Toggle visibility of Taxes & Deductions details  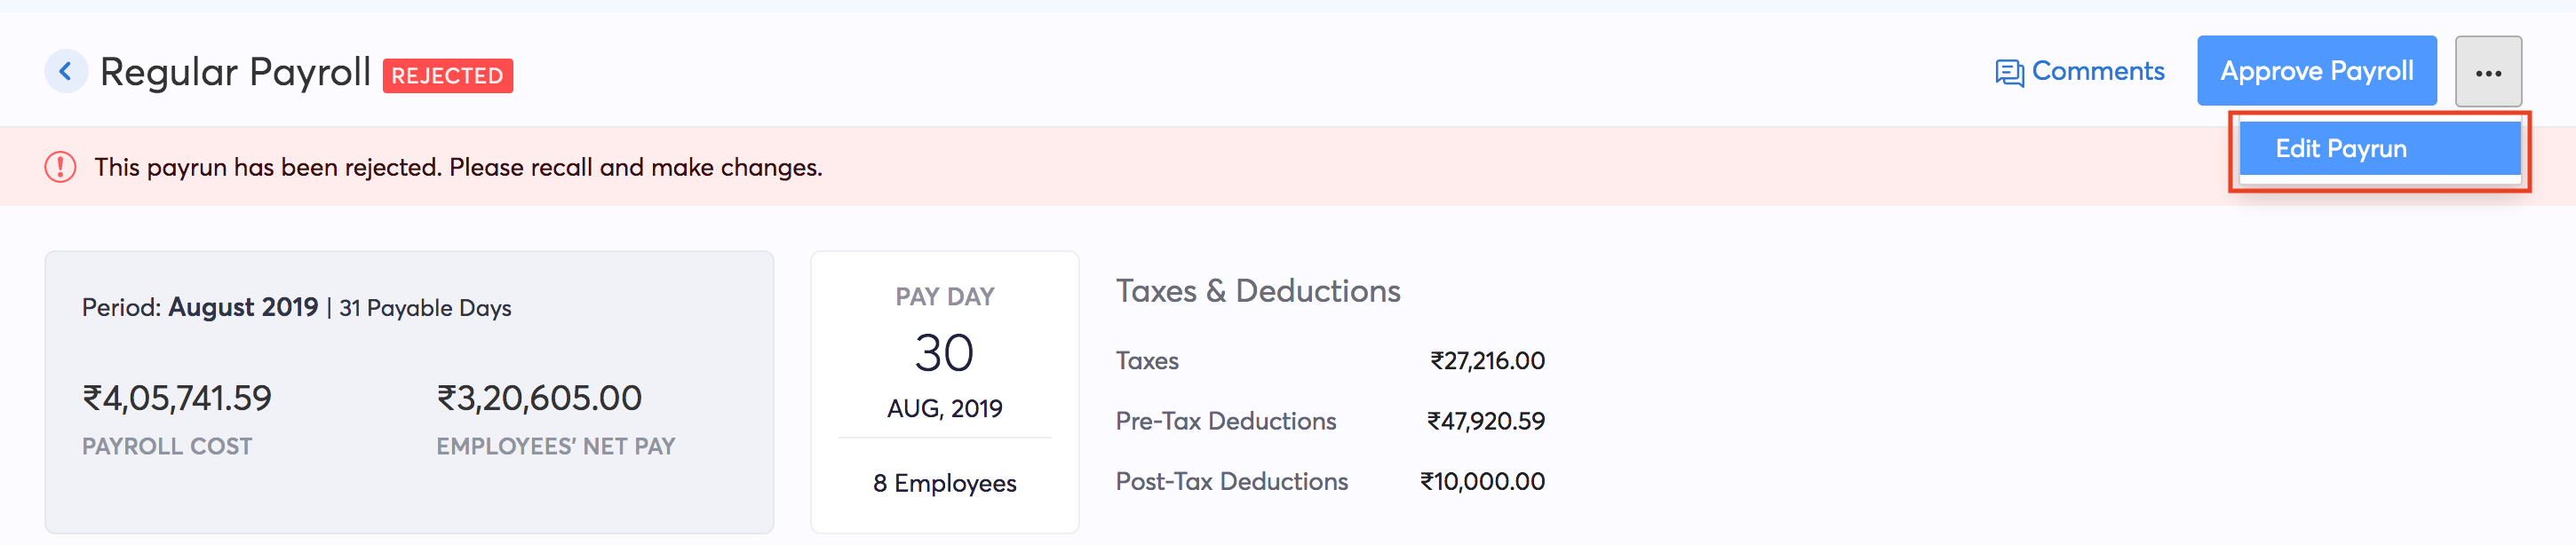click(1257, 291)
